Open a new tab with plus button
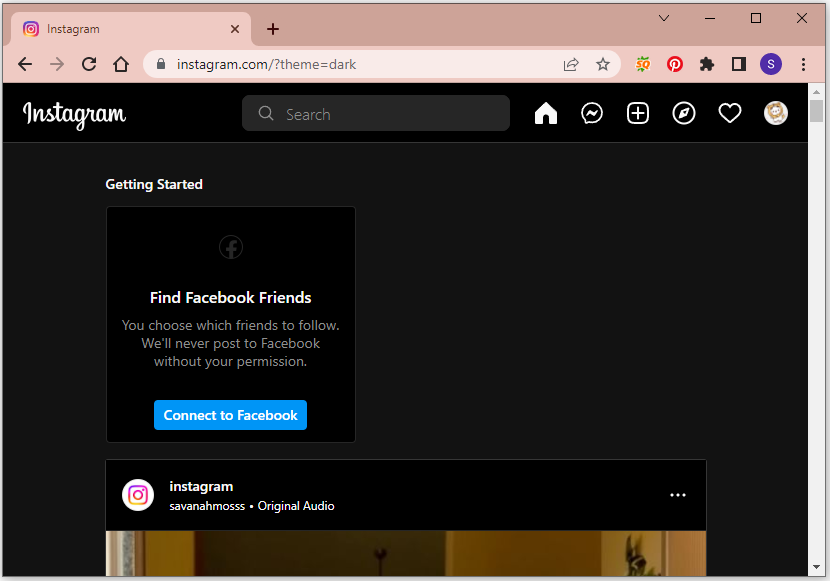This screenshot has height=581, width=830. coord(273,29)
